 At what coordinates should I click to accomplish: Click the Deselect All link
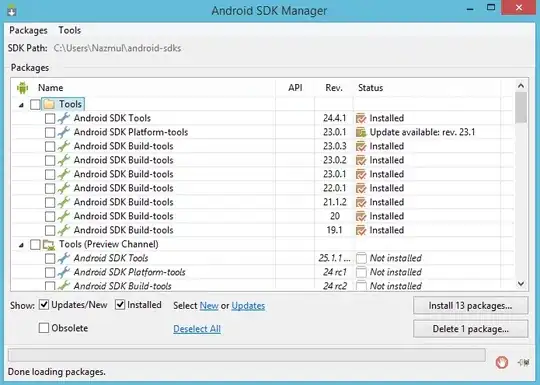pyautogui.click(x=197, y=329)
